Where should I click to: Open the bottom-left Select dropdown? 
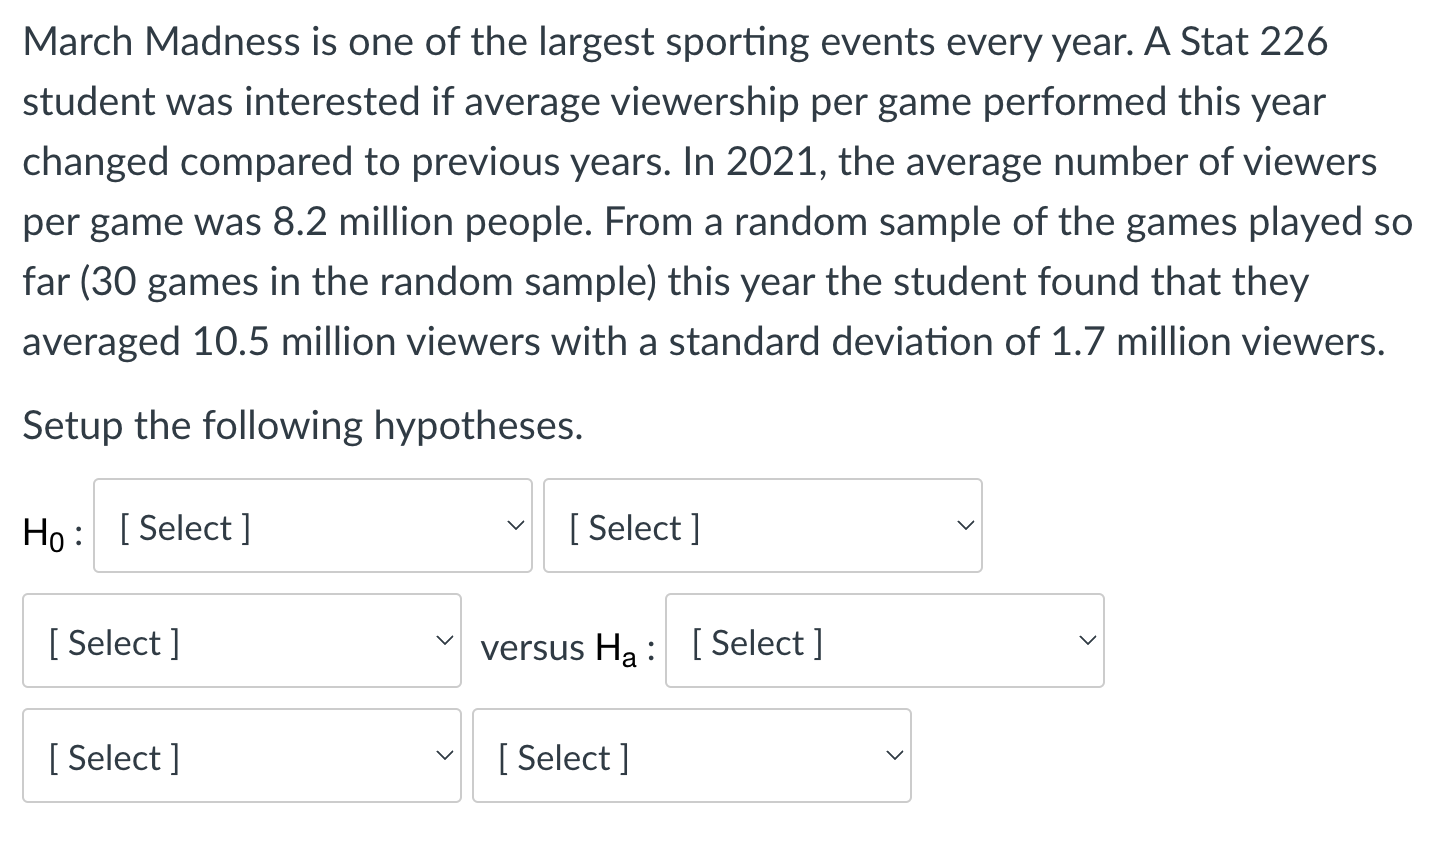tap(241, 756)
